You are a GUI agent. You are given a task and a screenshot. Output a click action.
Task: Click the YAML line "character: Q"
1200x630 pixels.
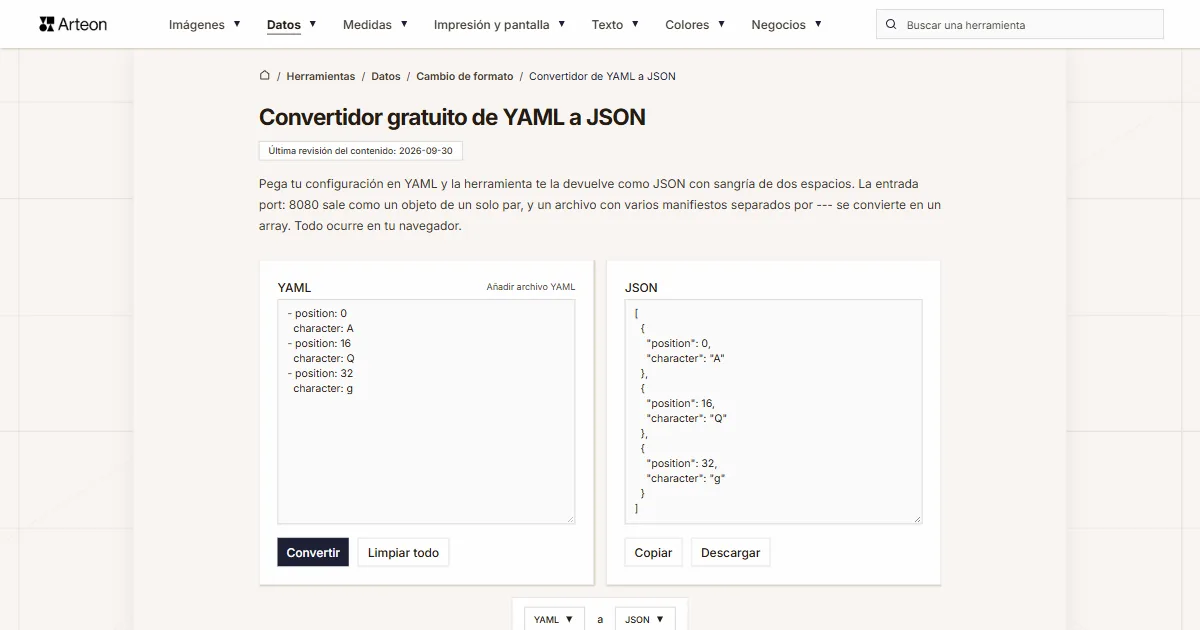tap(324, 358)
